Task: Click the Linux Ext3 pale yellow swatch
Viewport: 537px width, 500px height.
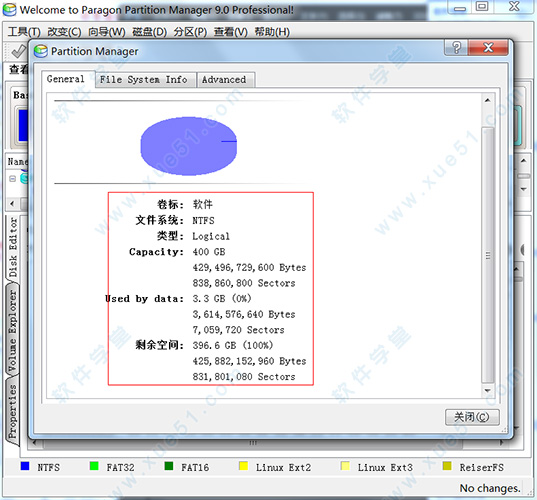Action: pos(345,466)
